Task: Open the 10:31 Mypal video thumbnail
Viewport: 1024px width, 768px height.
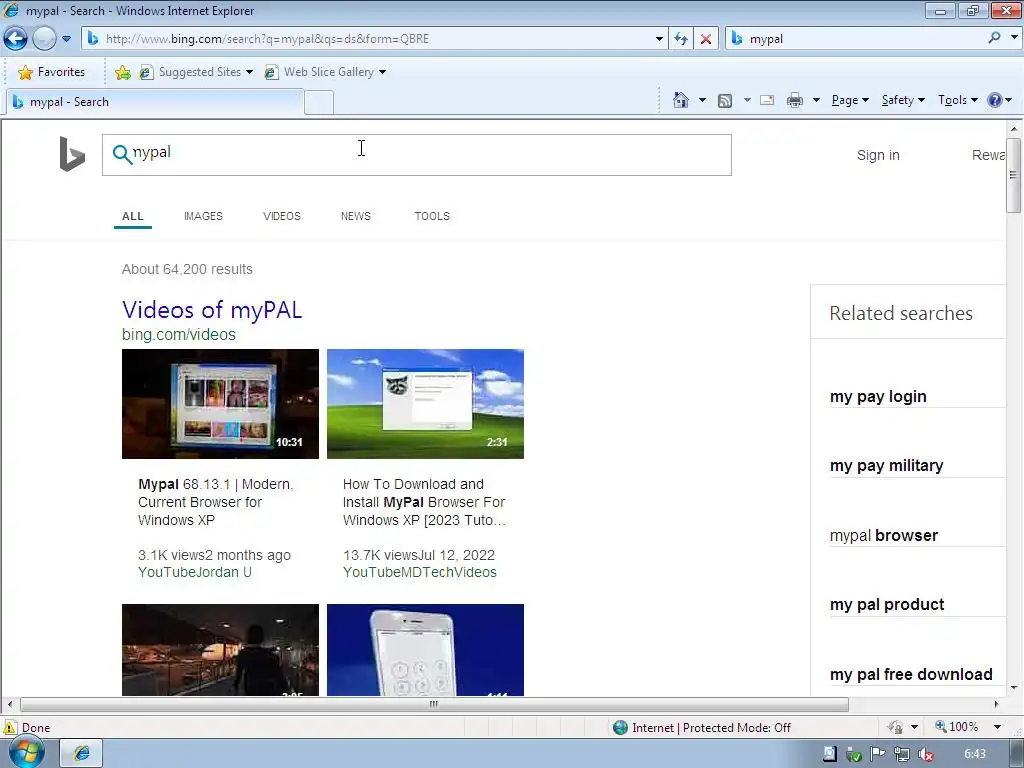Action: coord(220,404)
